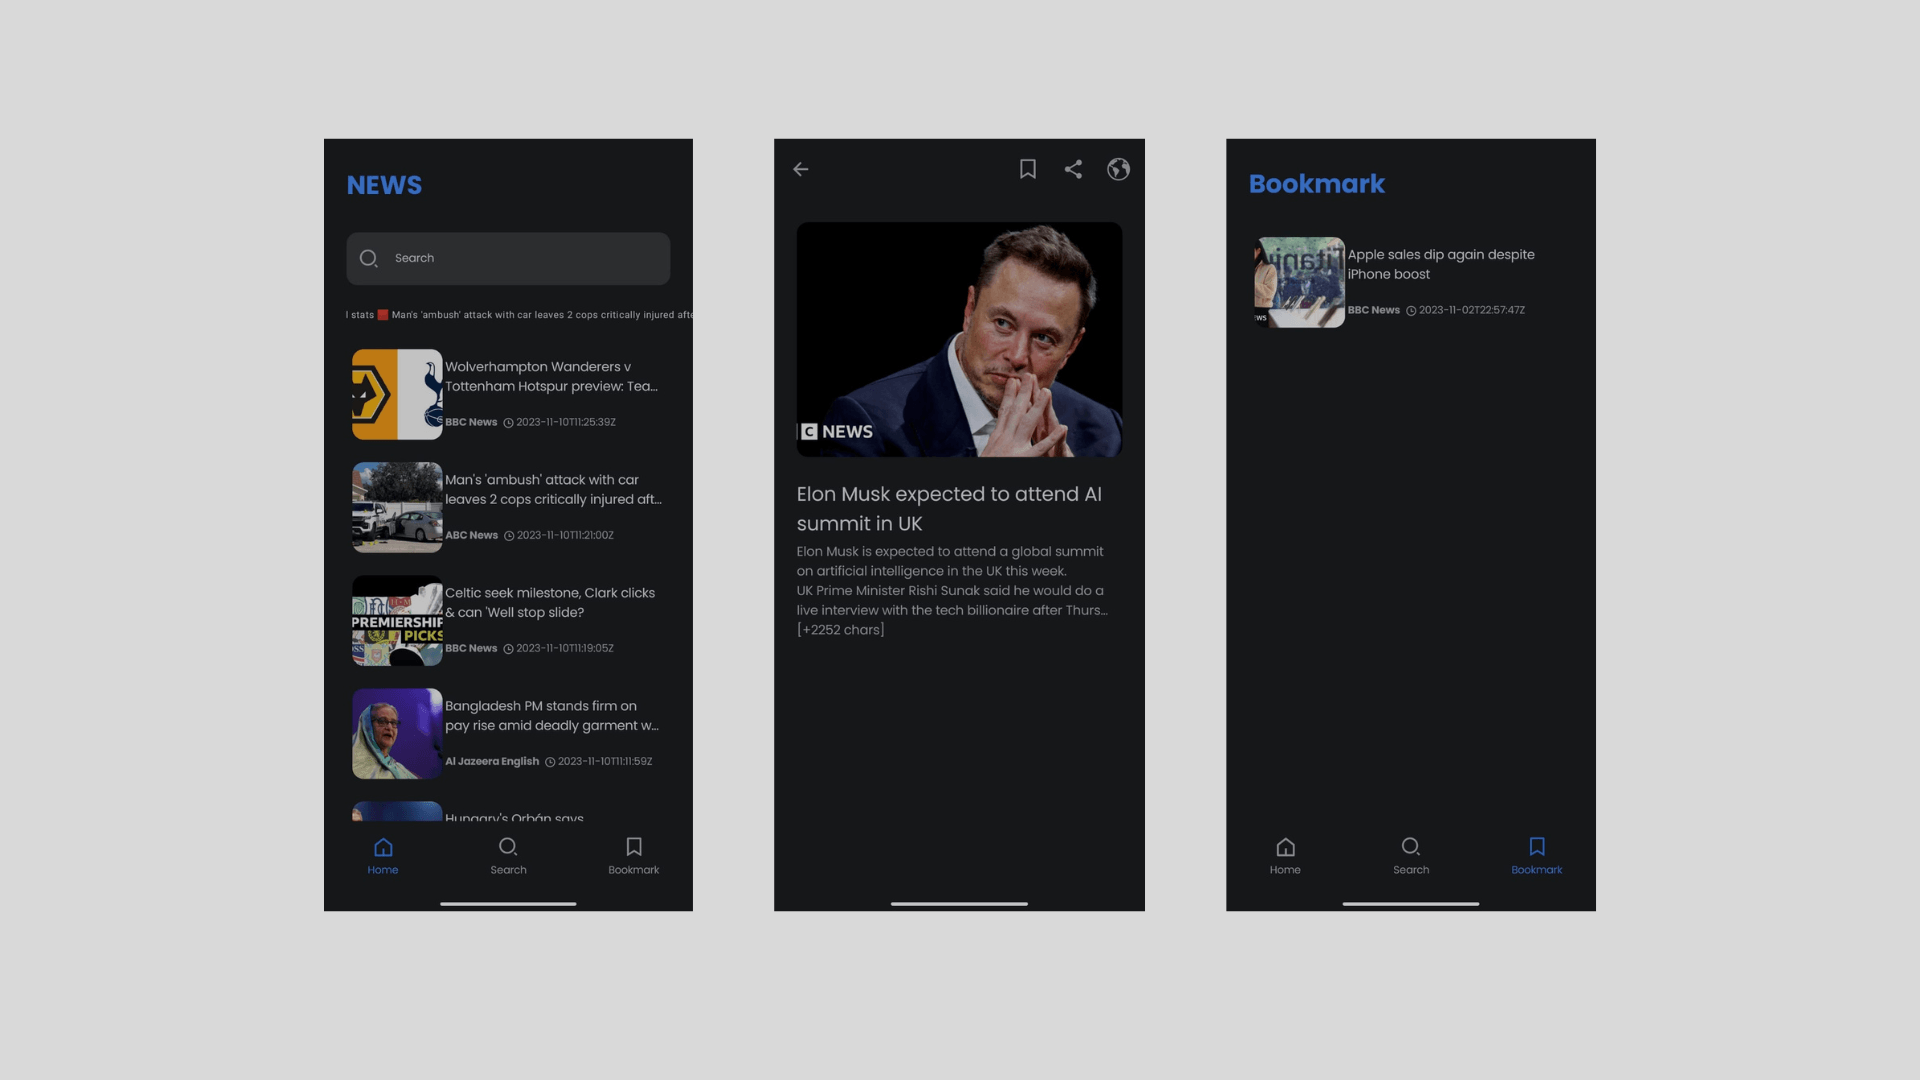Tap the Apple sales bookmark thumbnail
The height and width of the screenshot is (1080, 1920).
tap(1299, 282)
